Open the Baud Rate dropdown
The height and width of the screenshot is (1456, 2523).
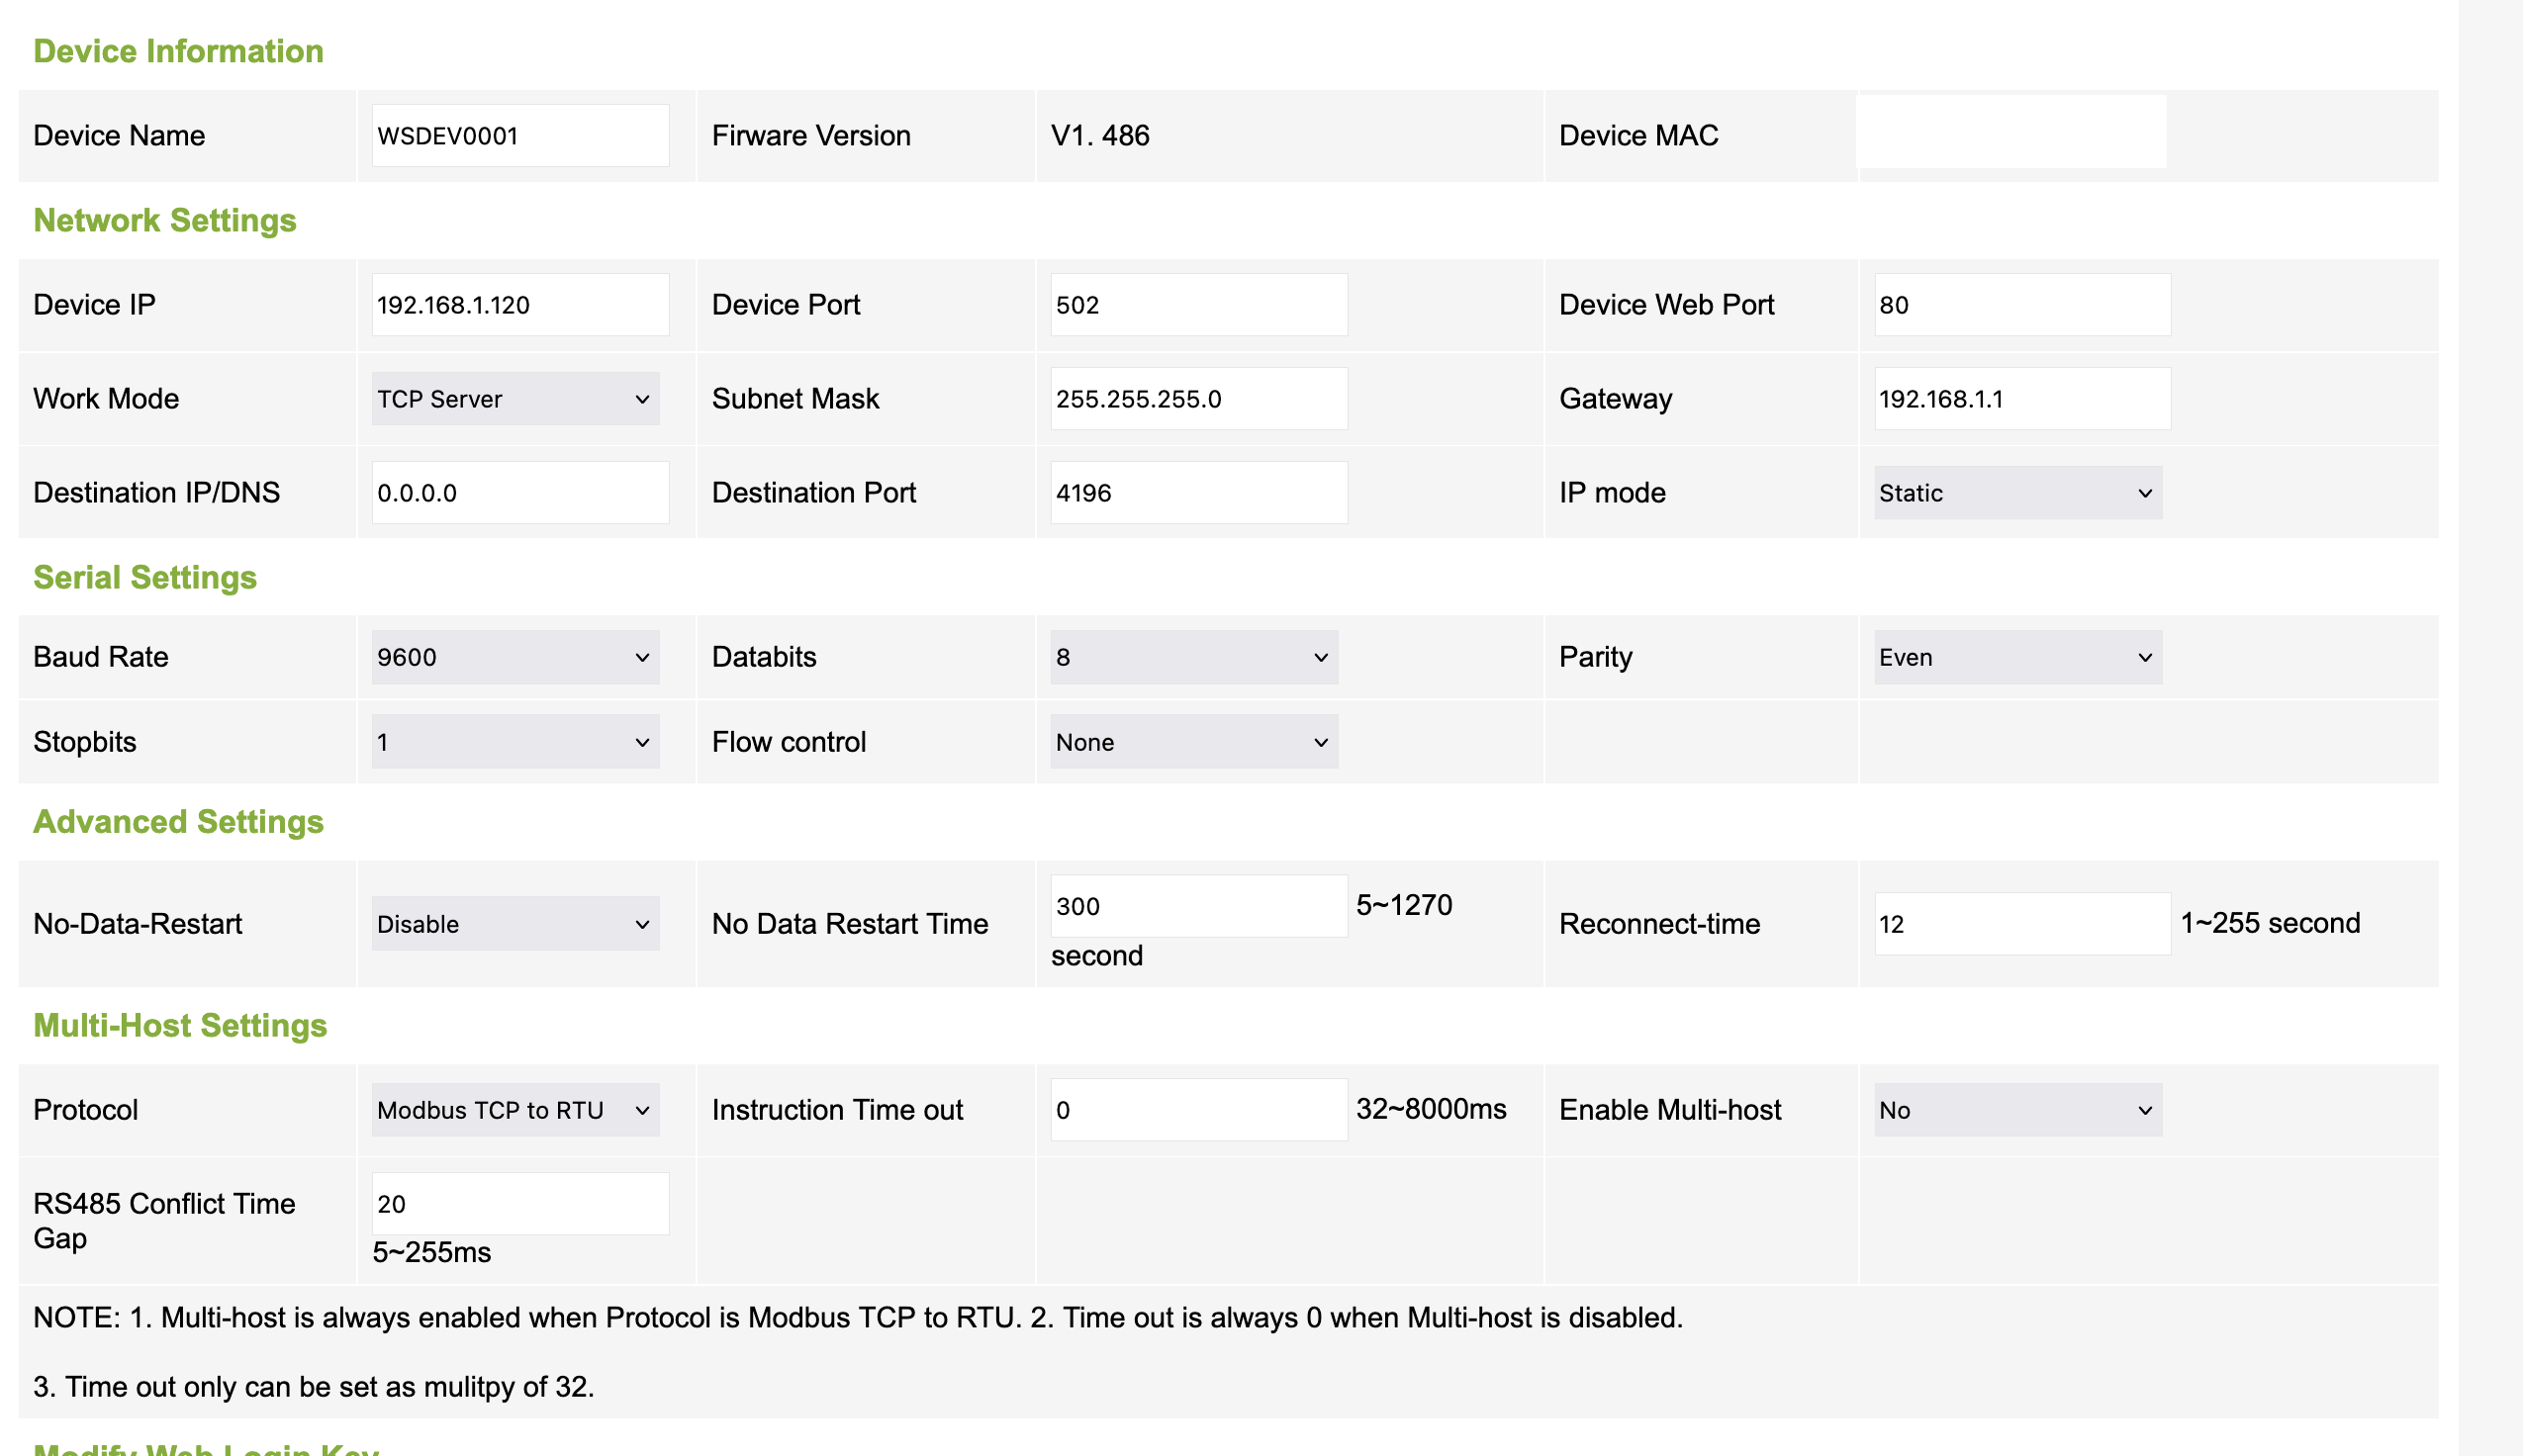(x=514, y=657)
